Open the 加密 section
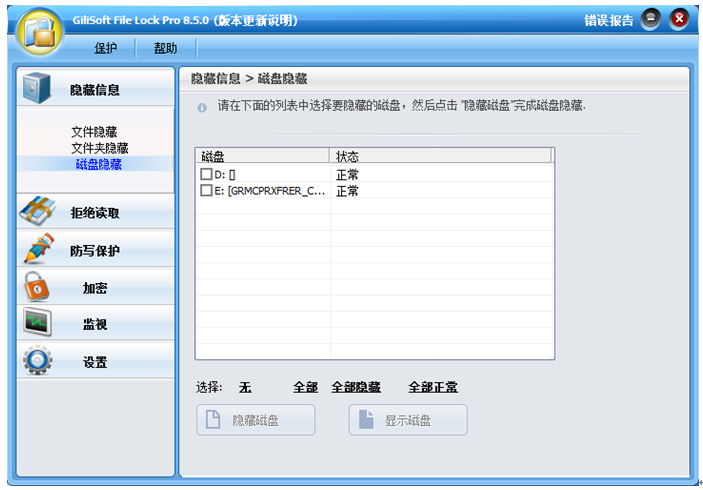703x490 pixels. click(95, 288)
